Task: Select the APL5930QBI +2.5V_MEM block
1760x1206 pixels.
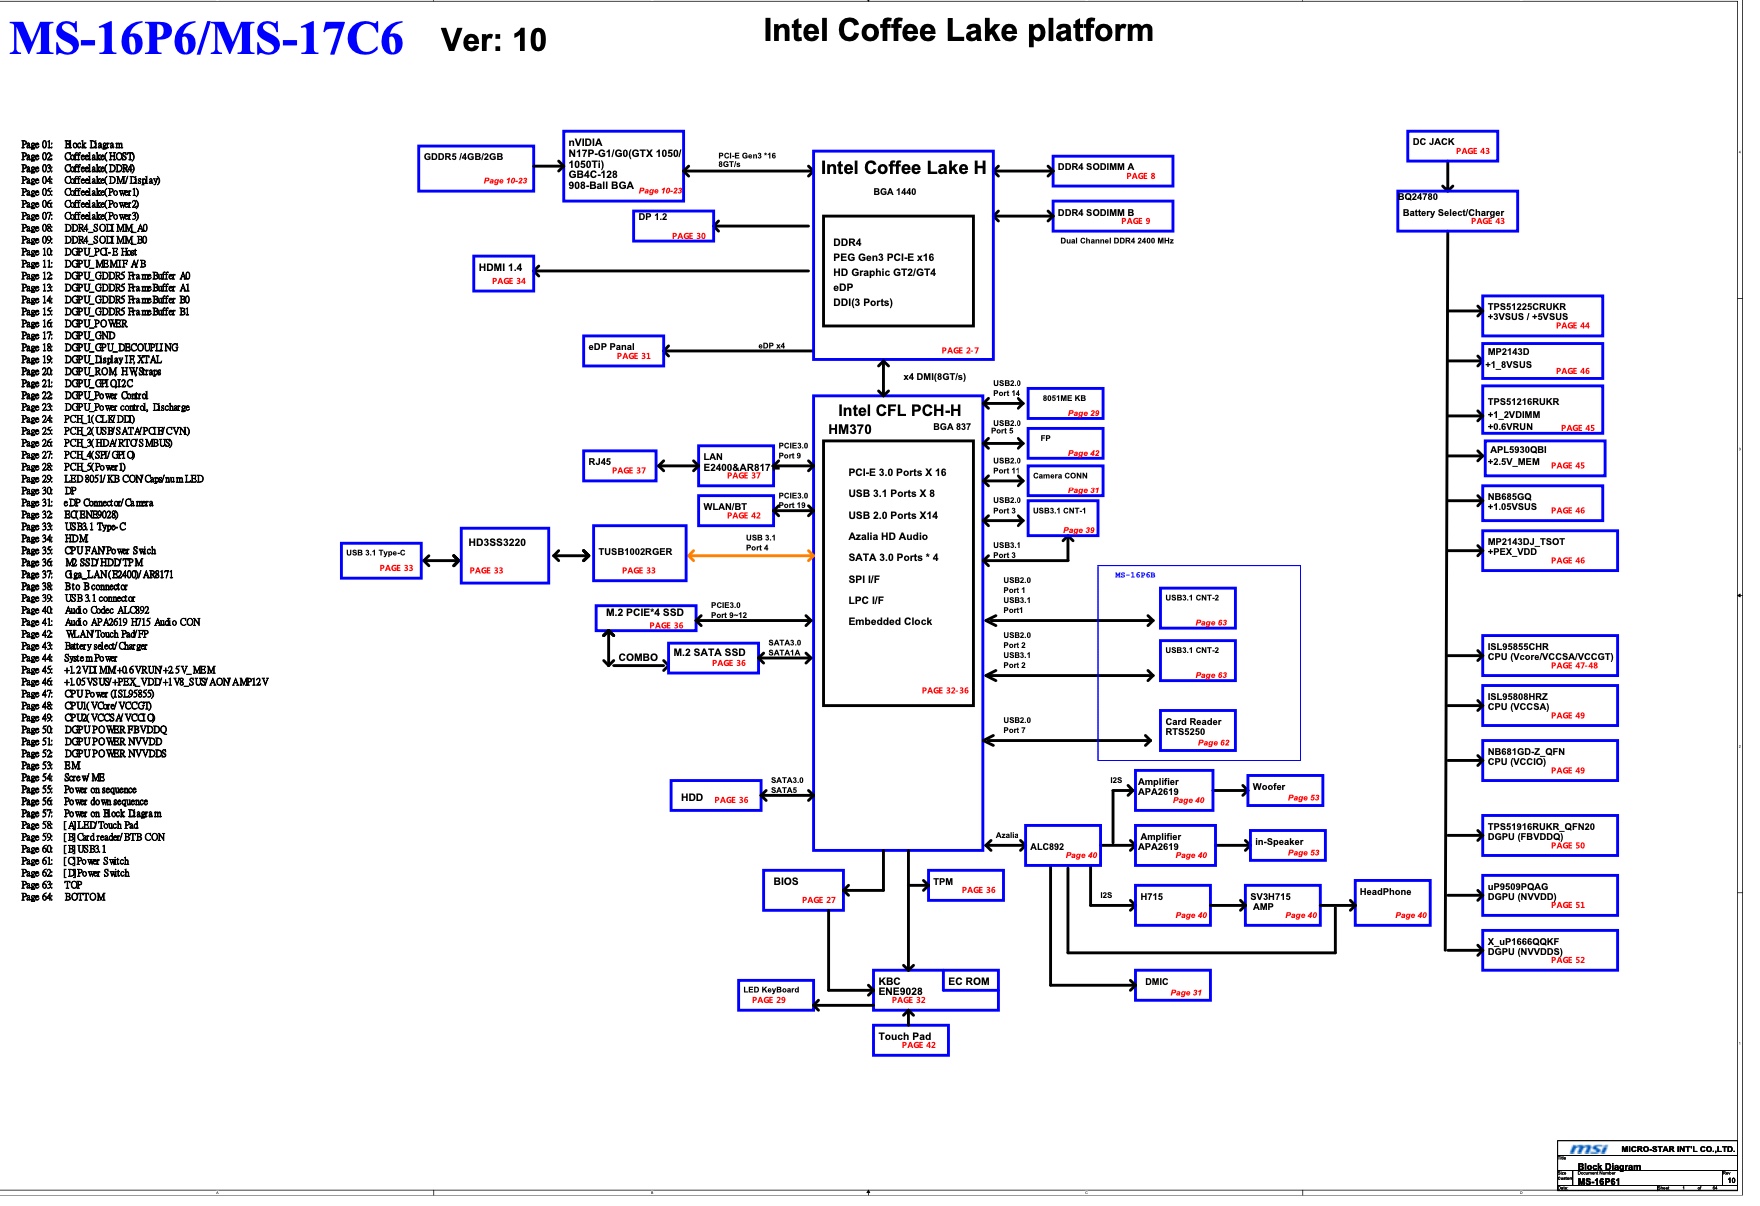Action: pos(1544,458)
